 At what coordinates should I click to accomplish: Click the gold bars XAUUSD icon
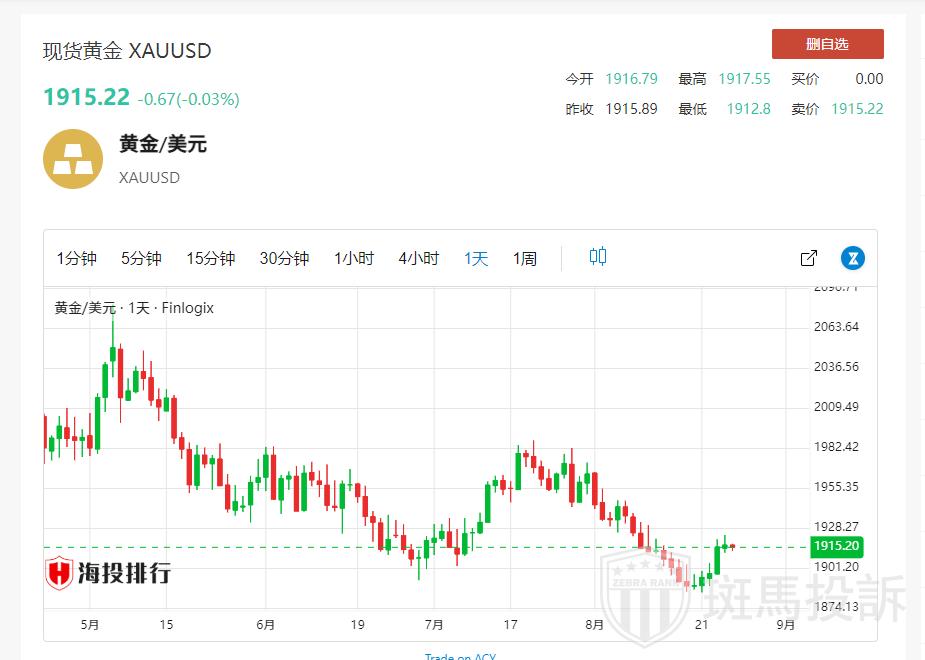coord(73,159)
